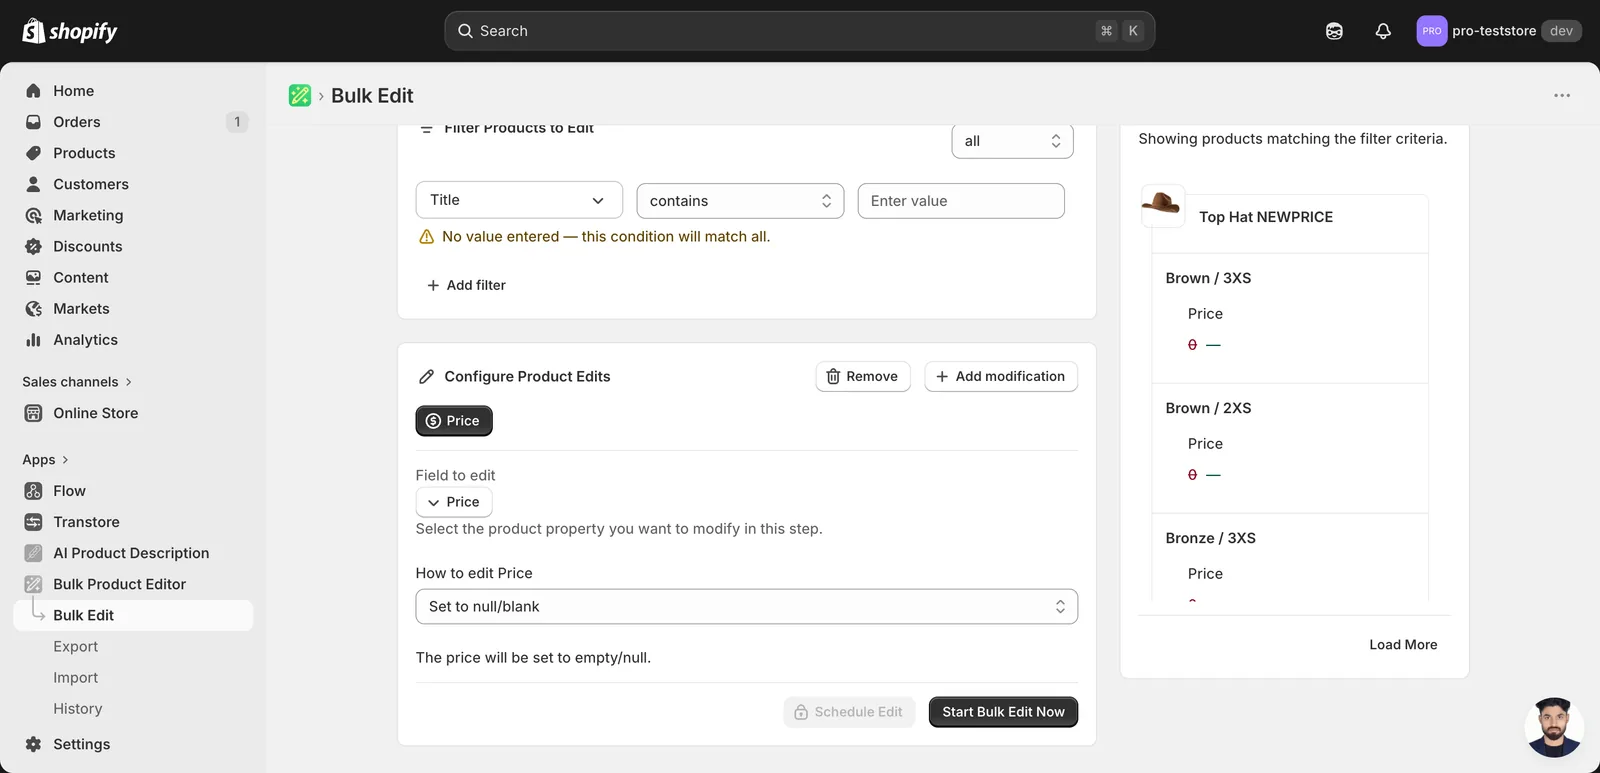Screen dimensions: 1600x773
Task: Click the Analytics bar chart icon
Action: (33, 340)
